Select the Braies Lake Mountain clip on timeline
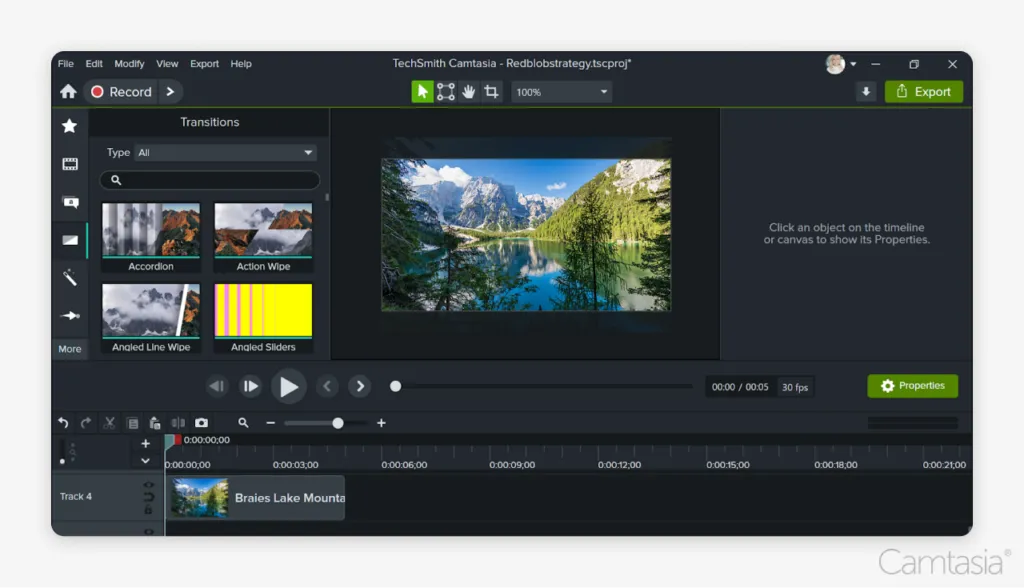The width and height of the screenshot is (1024, 588). (255, 498)
